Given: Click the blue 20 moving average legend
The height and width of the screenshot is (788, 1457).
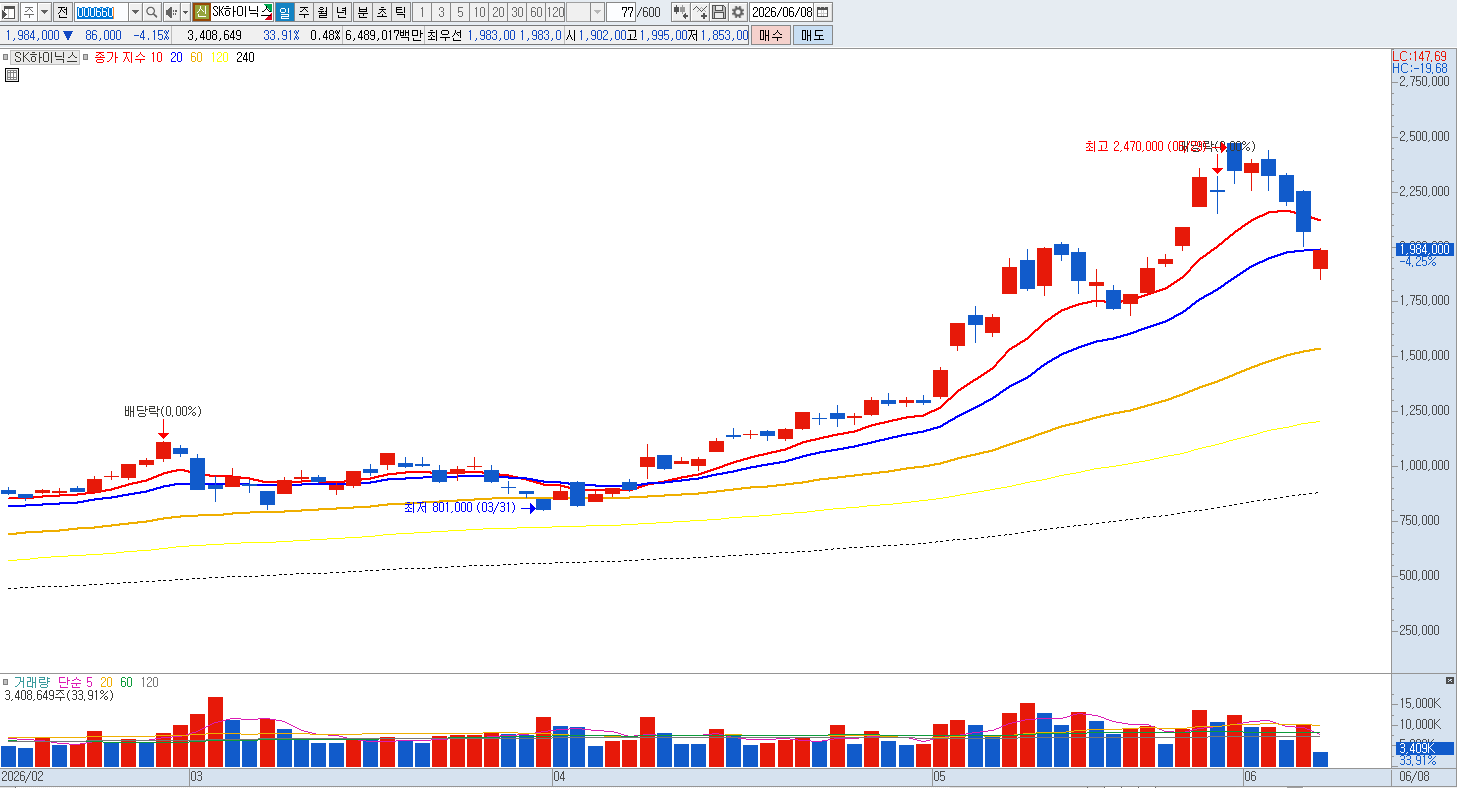Looking at the screenshot, I should [x=176, y=57].
